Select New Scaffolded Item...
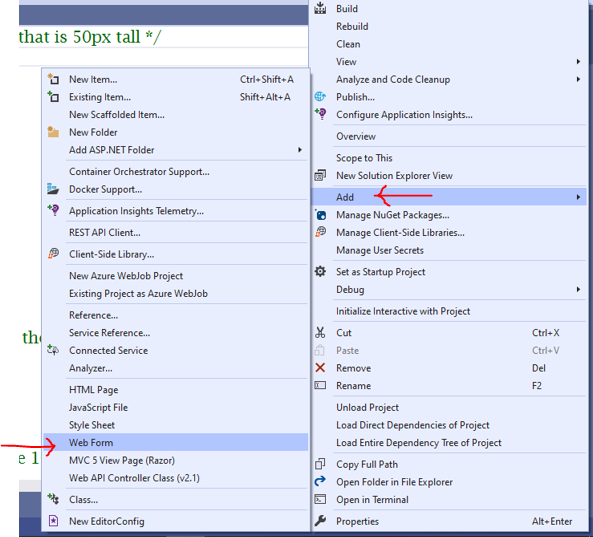The image size is (593, 537). tap(175, 115)
